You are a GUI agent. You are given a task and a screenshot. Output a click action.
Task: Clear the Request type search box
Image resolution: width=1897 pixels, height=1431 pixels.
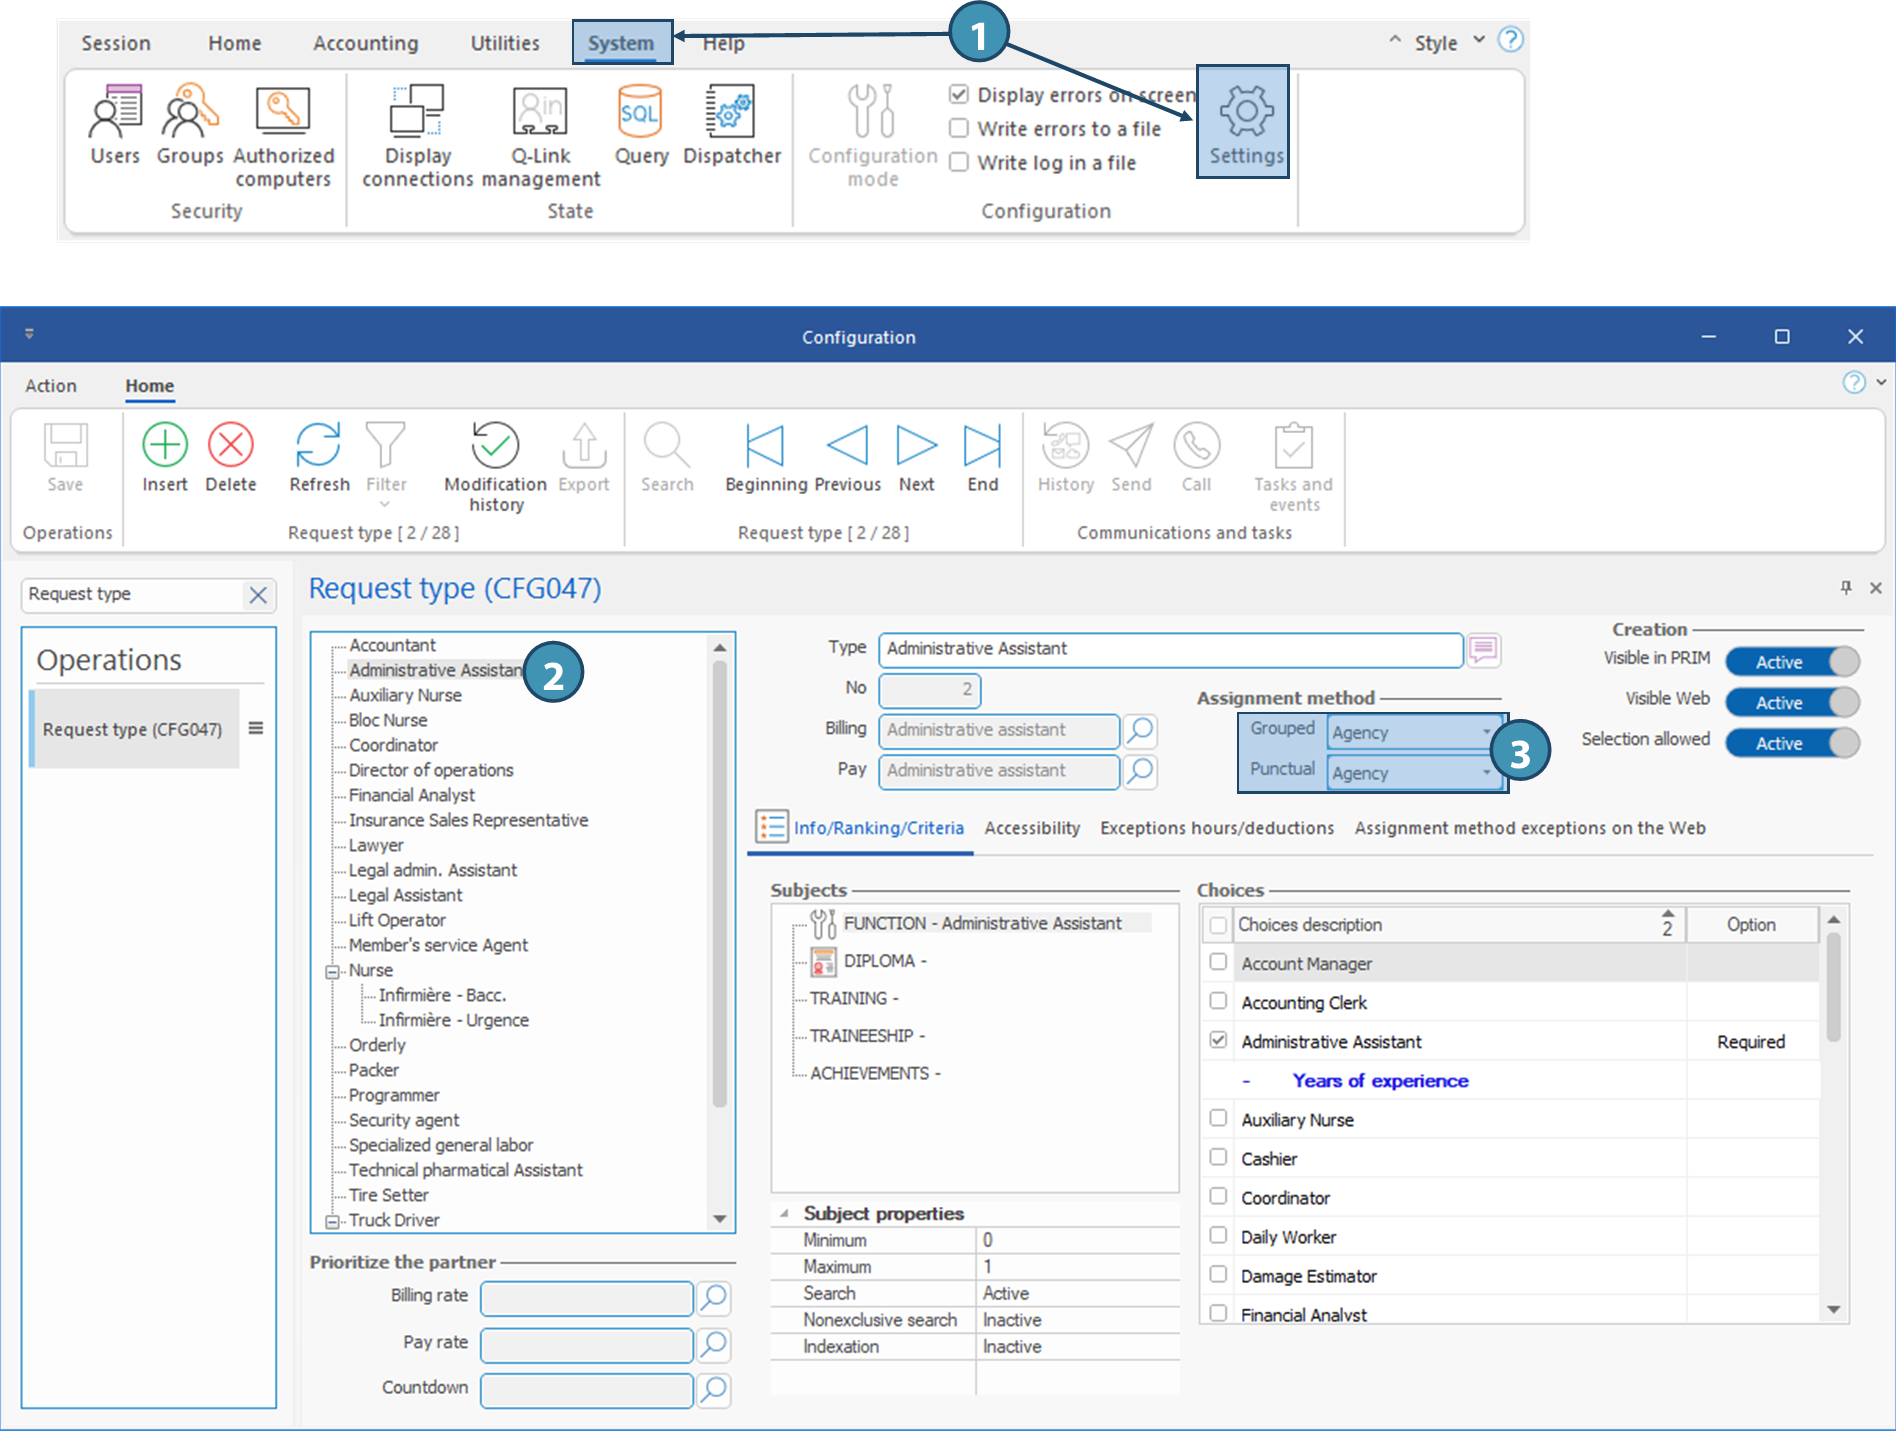[x=258, y=595]
